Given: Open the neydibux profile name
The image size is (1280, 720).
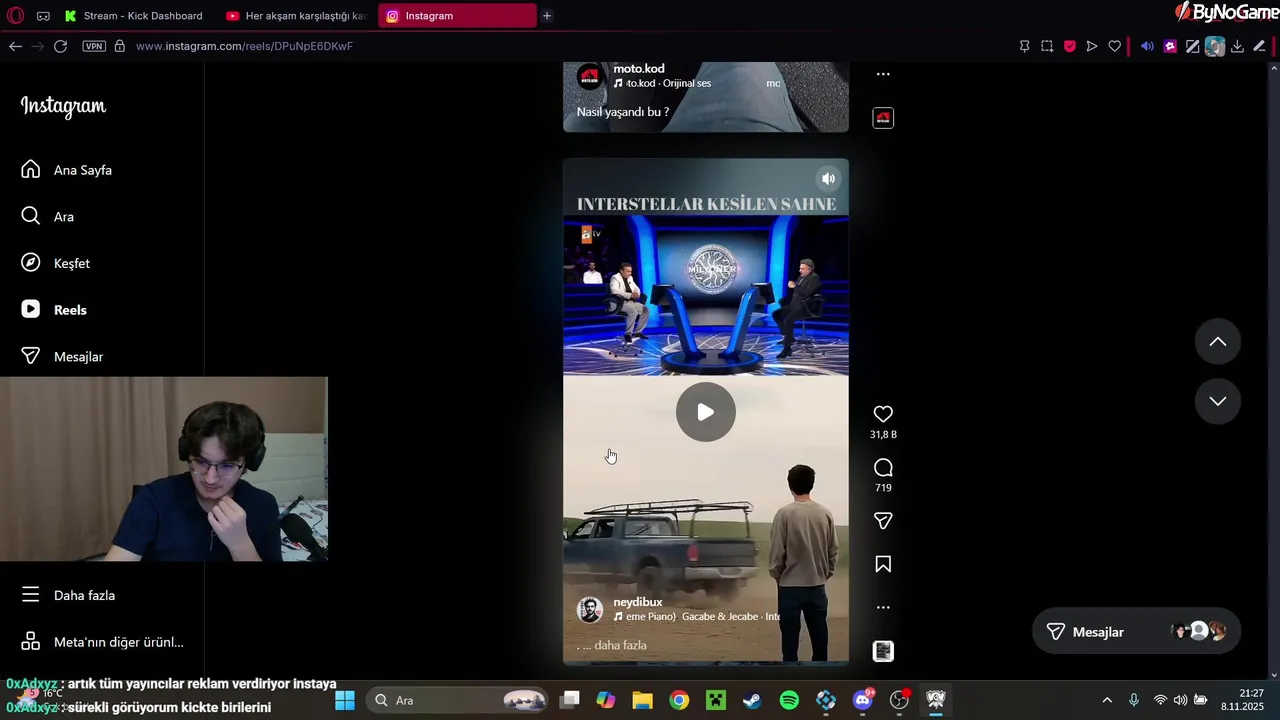Looking at the screenshot, I should tap(638, 602).
